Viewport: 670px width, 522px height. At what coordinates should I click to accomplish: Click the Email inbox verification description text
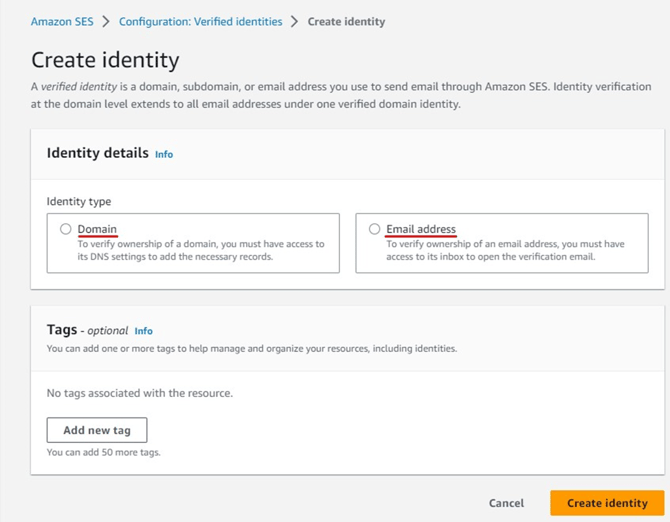click(x=505, y=249)
